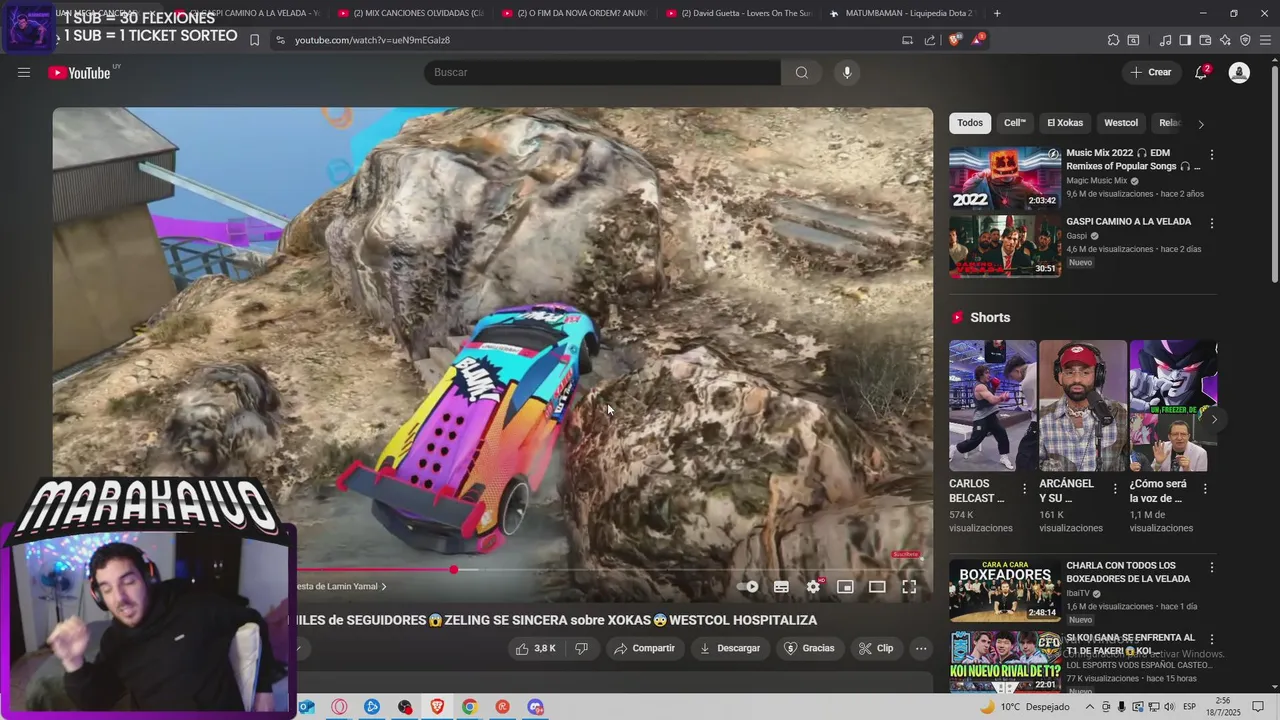Open Brave Rewards triangle icon

tap(977, 40)
